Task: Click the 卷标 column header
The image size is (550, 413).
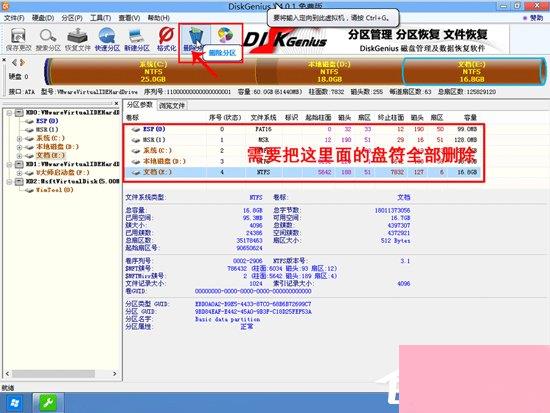Action: point(133,118)
